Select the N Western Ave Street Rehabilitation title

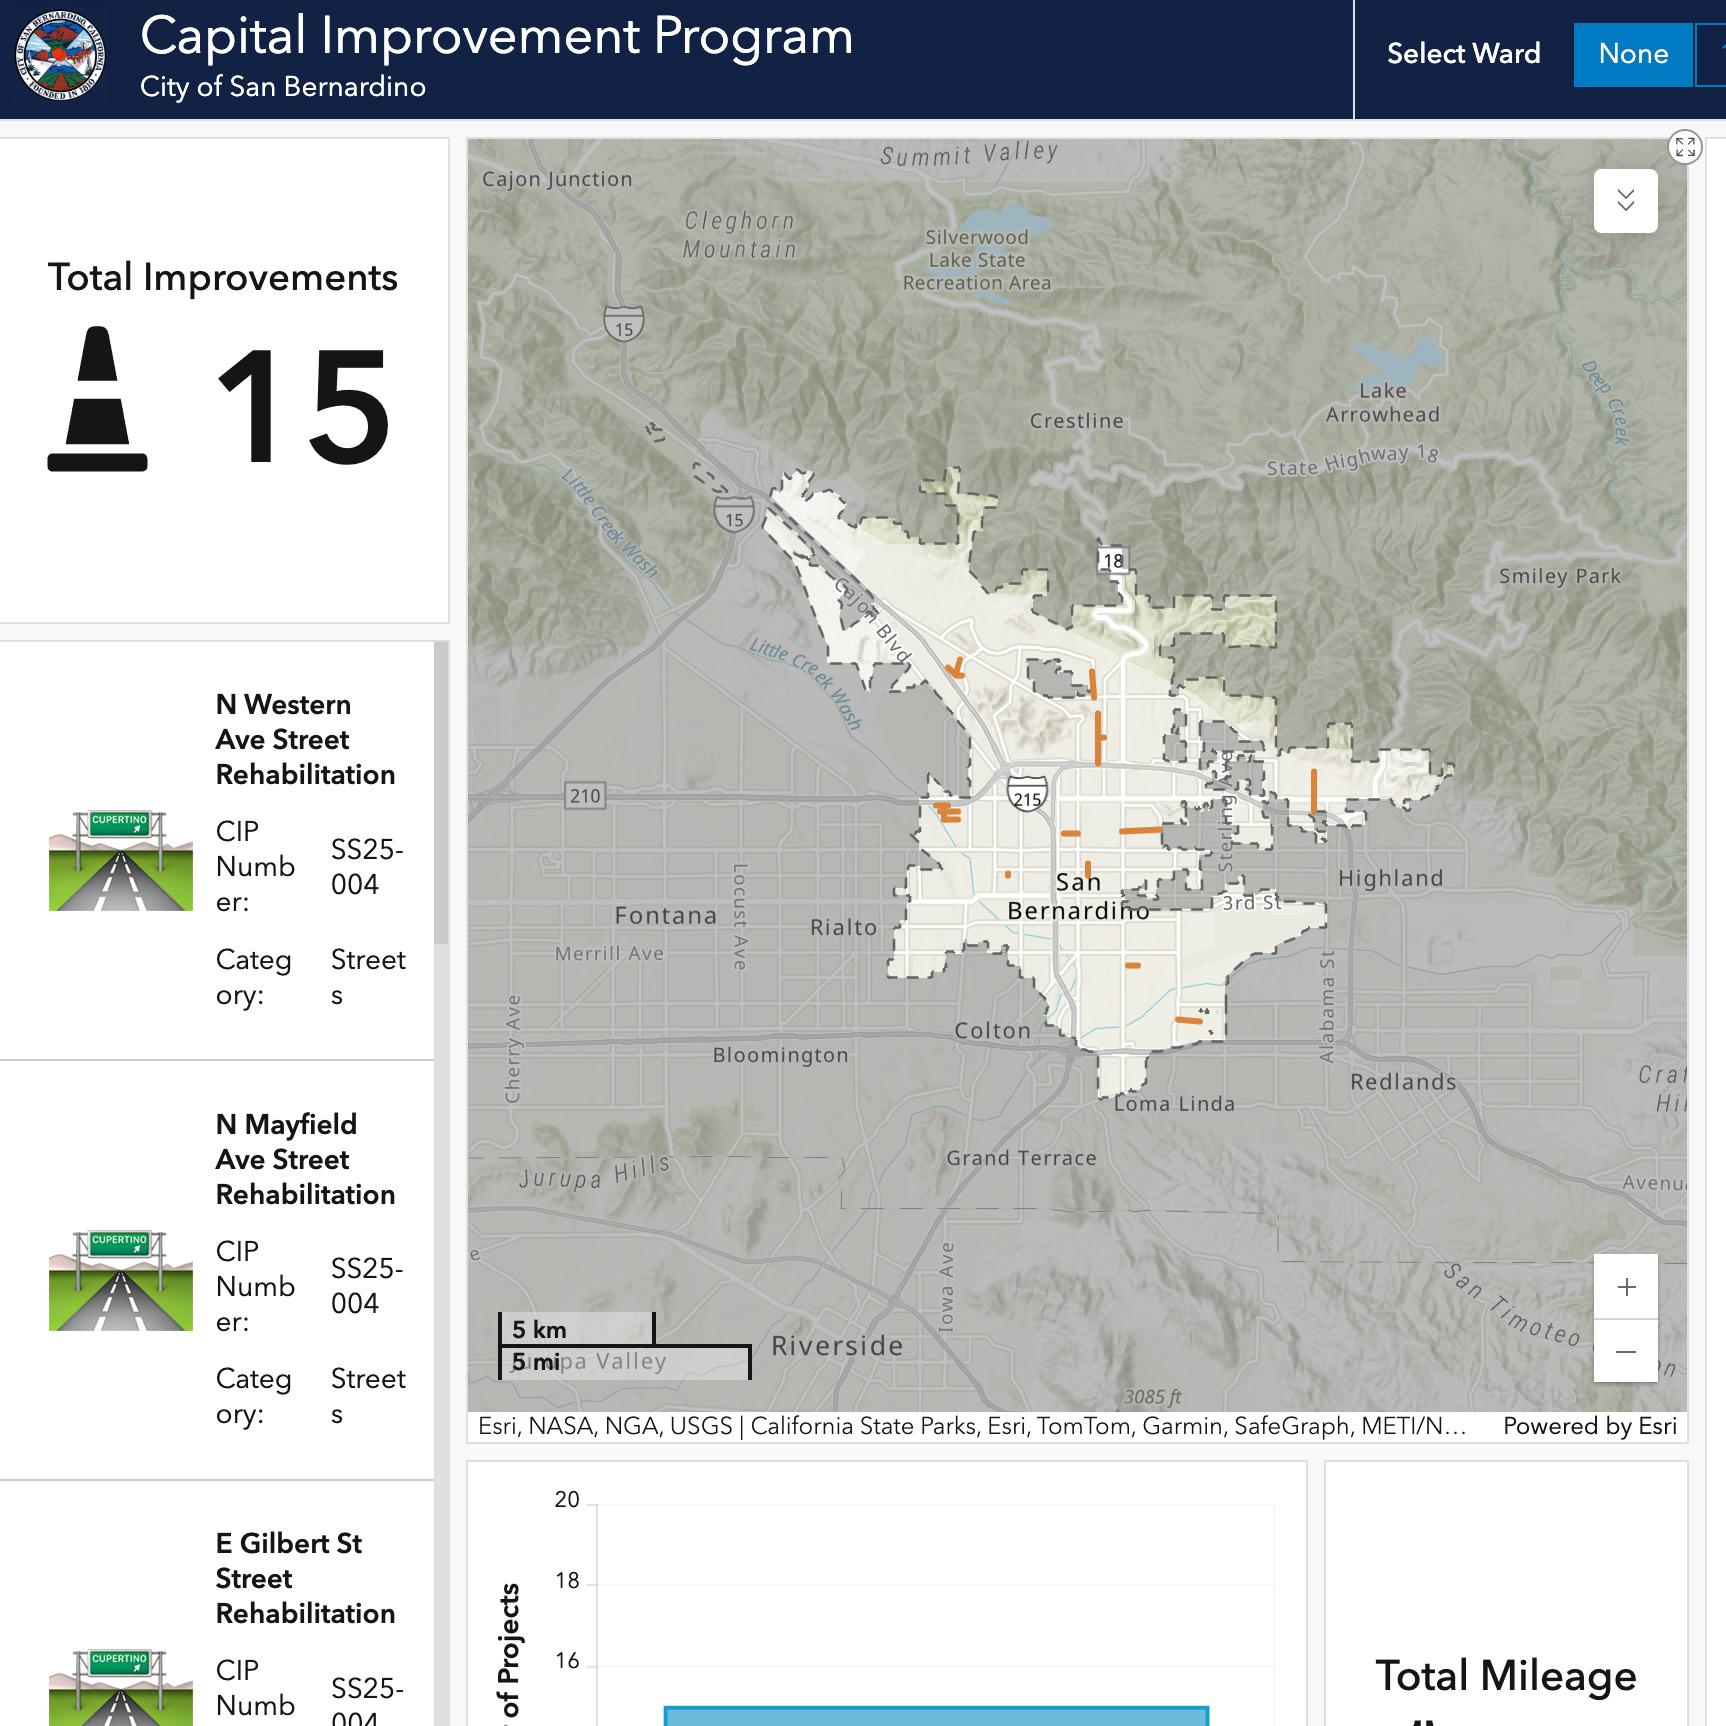305,739
